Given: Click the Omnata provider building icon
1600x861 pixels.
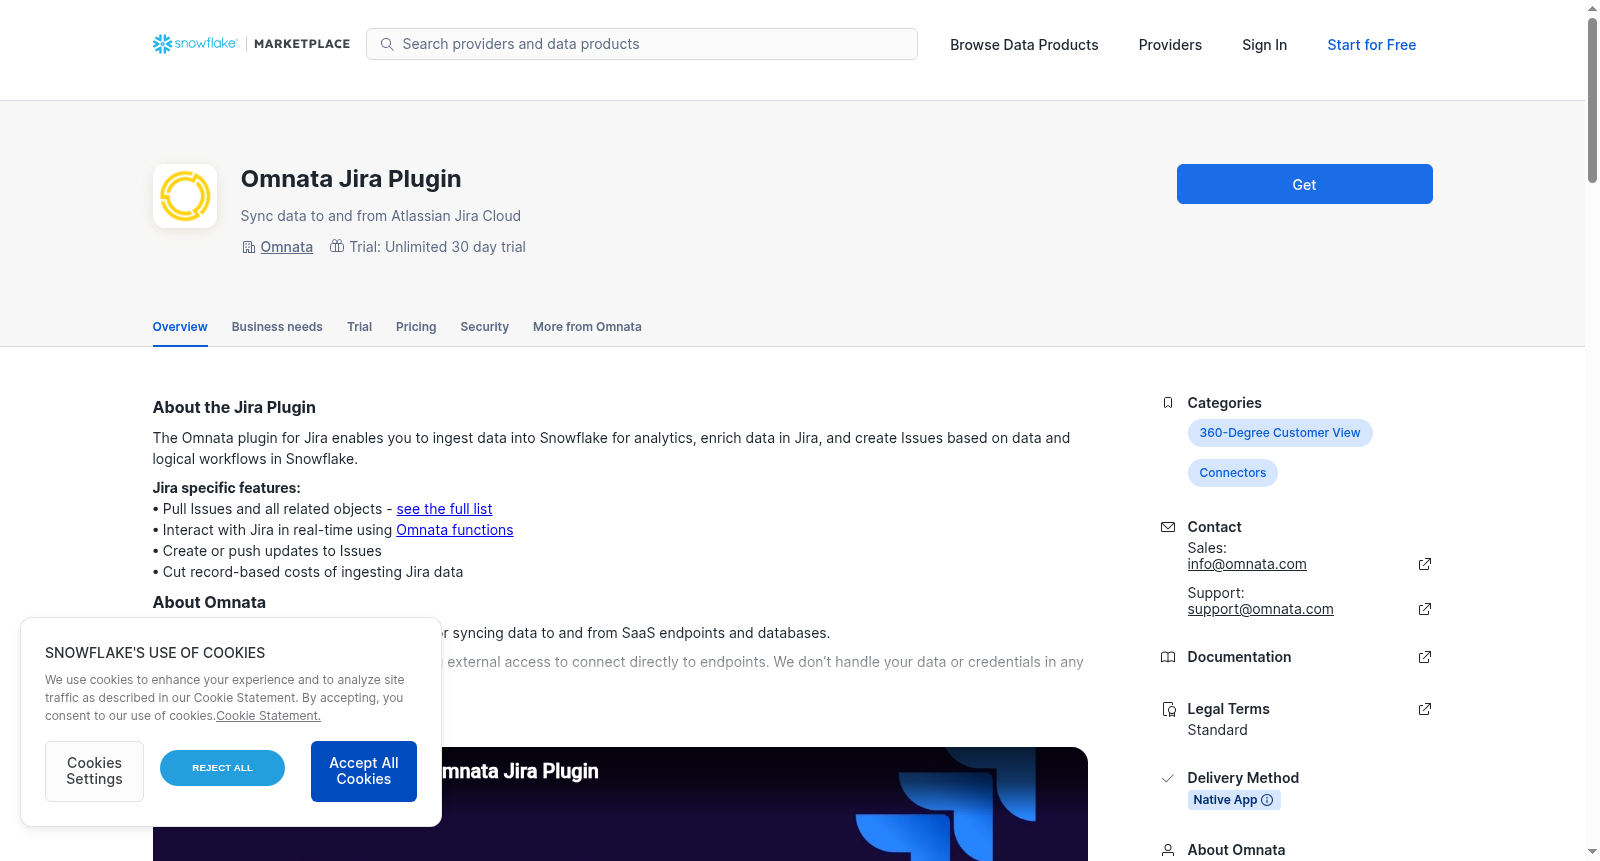Looking at the screenshot, I should [249, 247].
